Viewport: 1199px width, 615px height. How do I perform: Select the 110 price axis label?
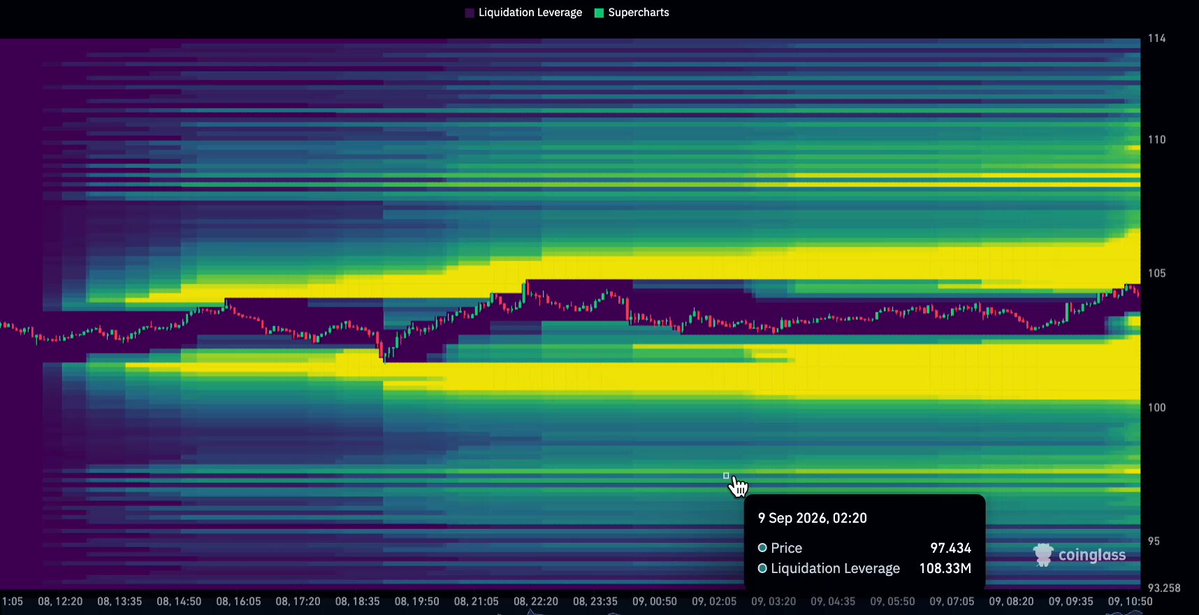[x=1156, y=139]
